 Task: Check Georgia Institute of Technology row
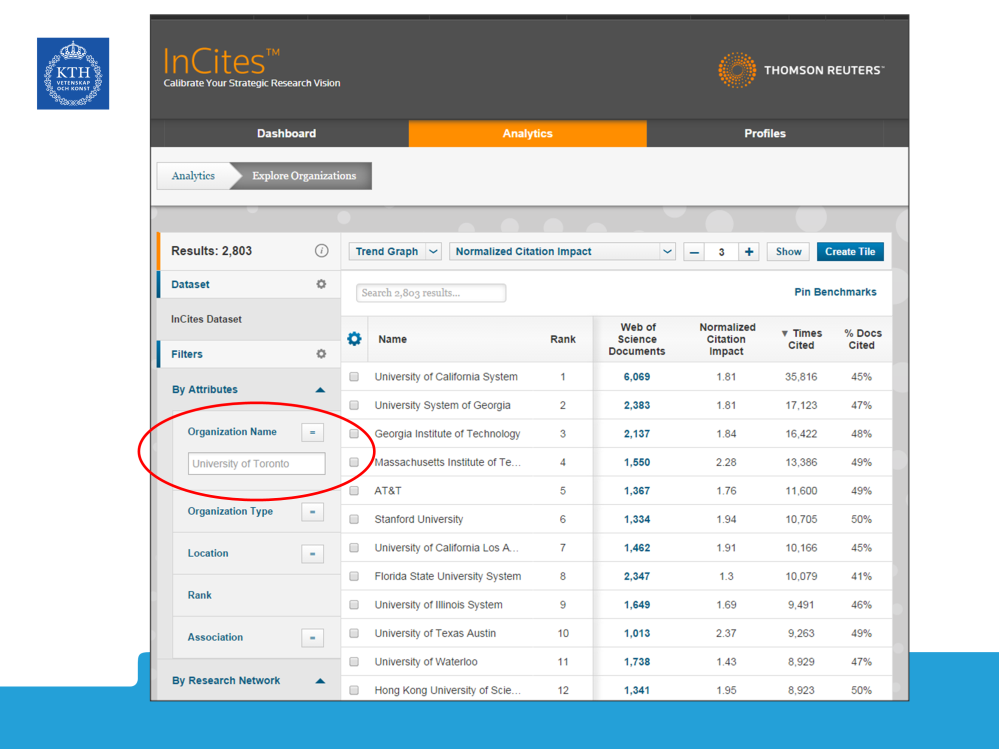(354, 434)
